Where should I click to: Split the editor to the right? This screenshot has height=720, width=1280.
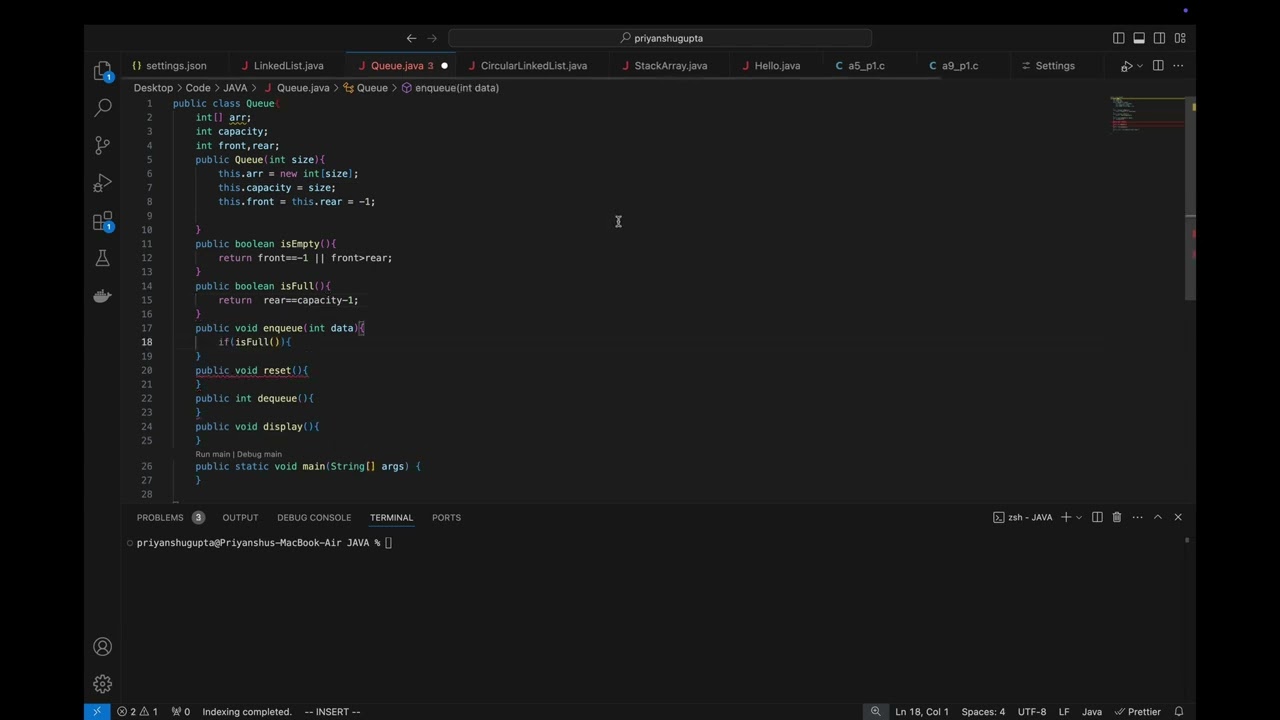click(1158, 66)
